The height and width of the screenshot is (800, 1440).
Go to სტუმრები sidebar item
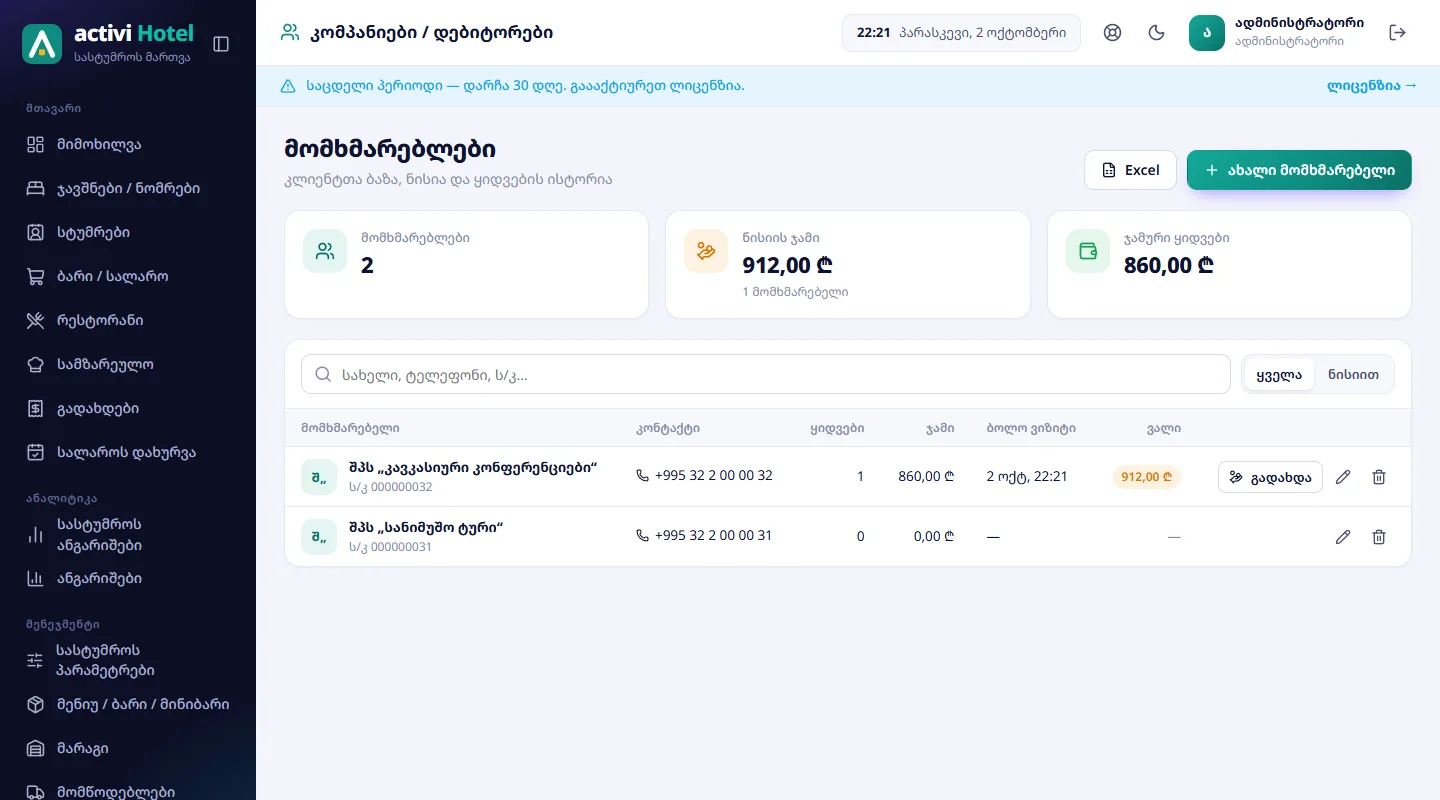tap(128, 232)
